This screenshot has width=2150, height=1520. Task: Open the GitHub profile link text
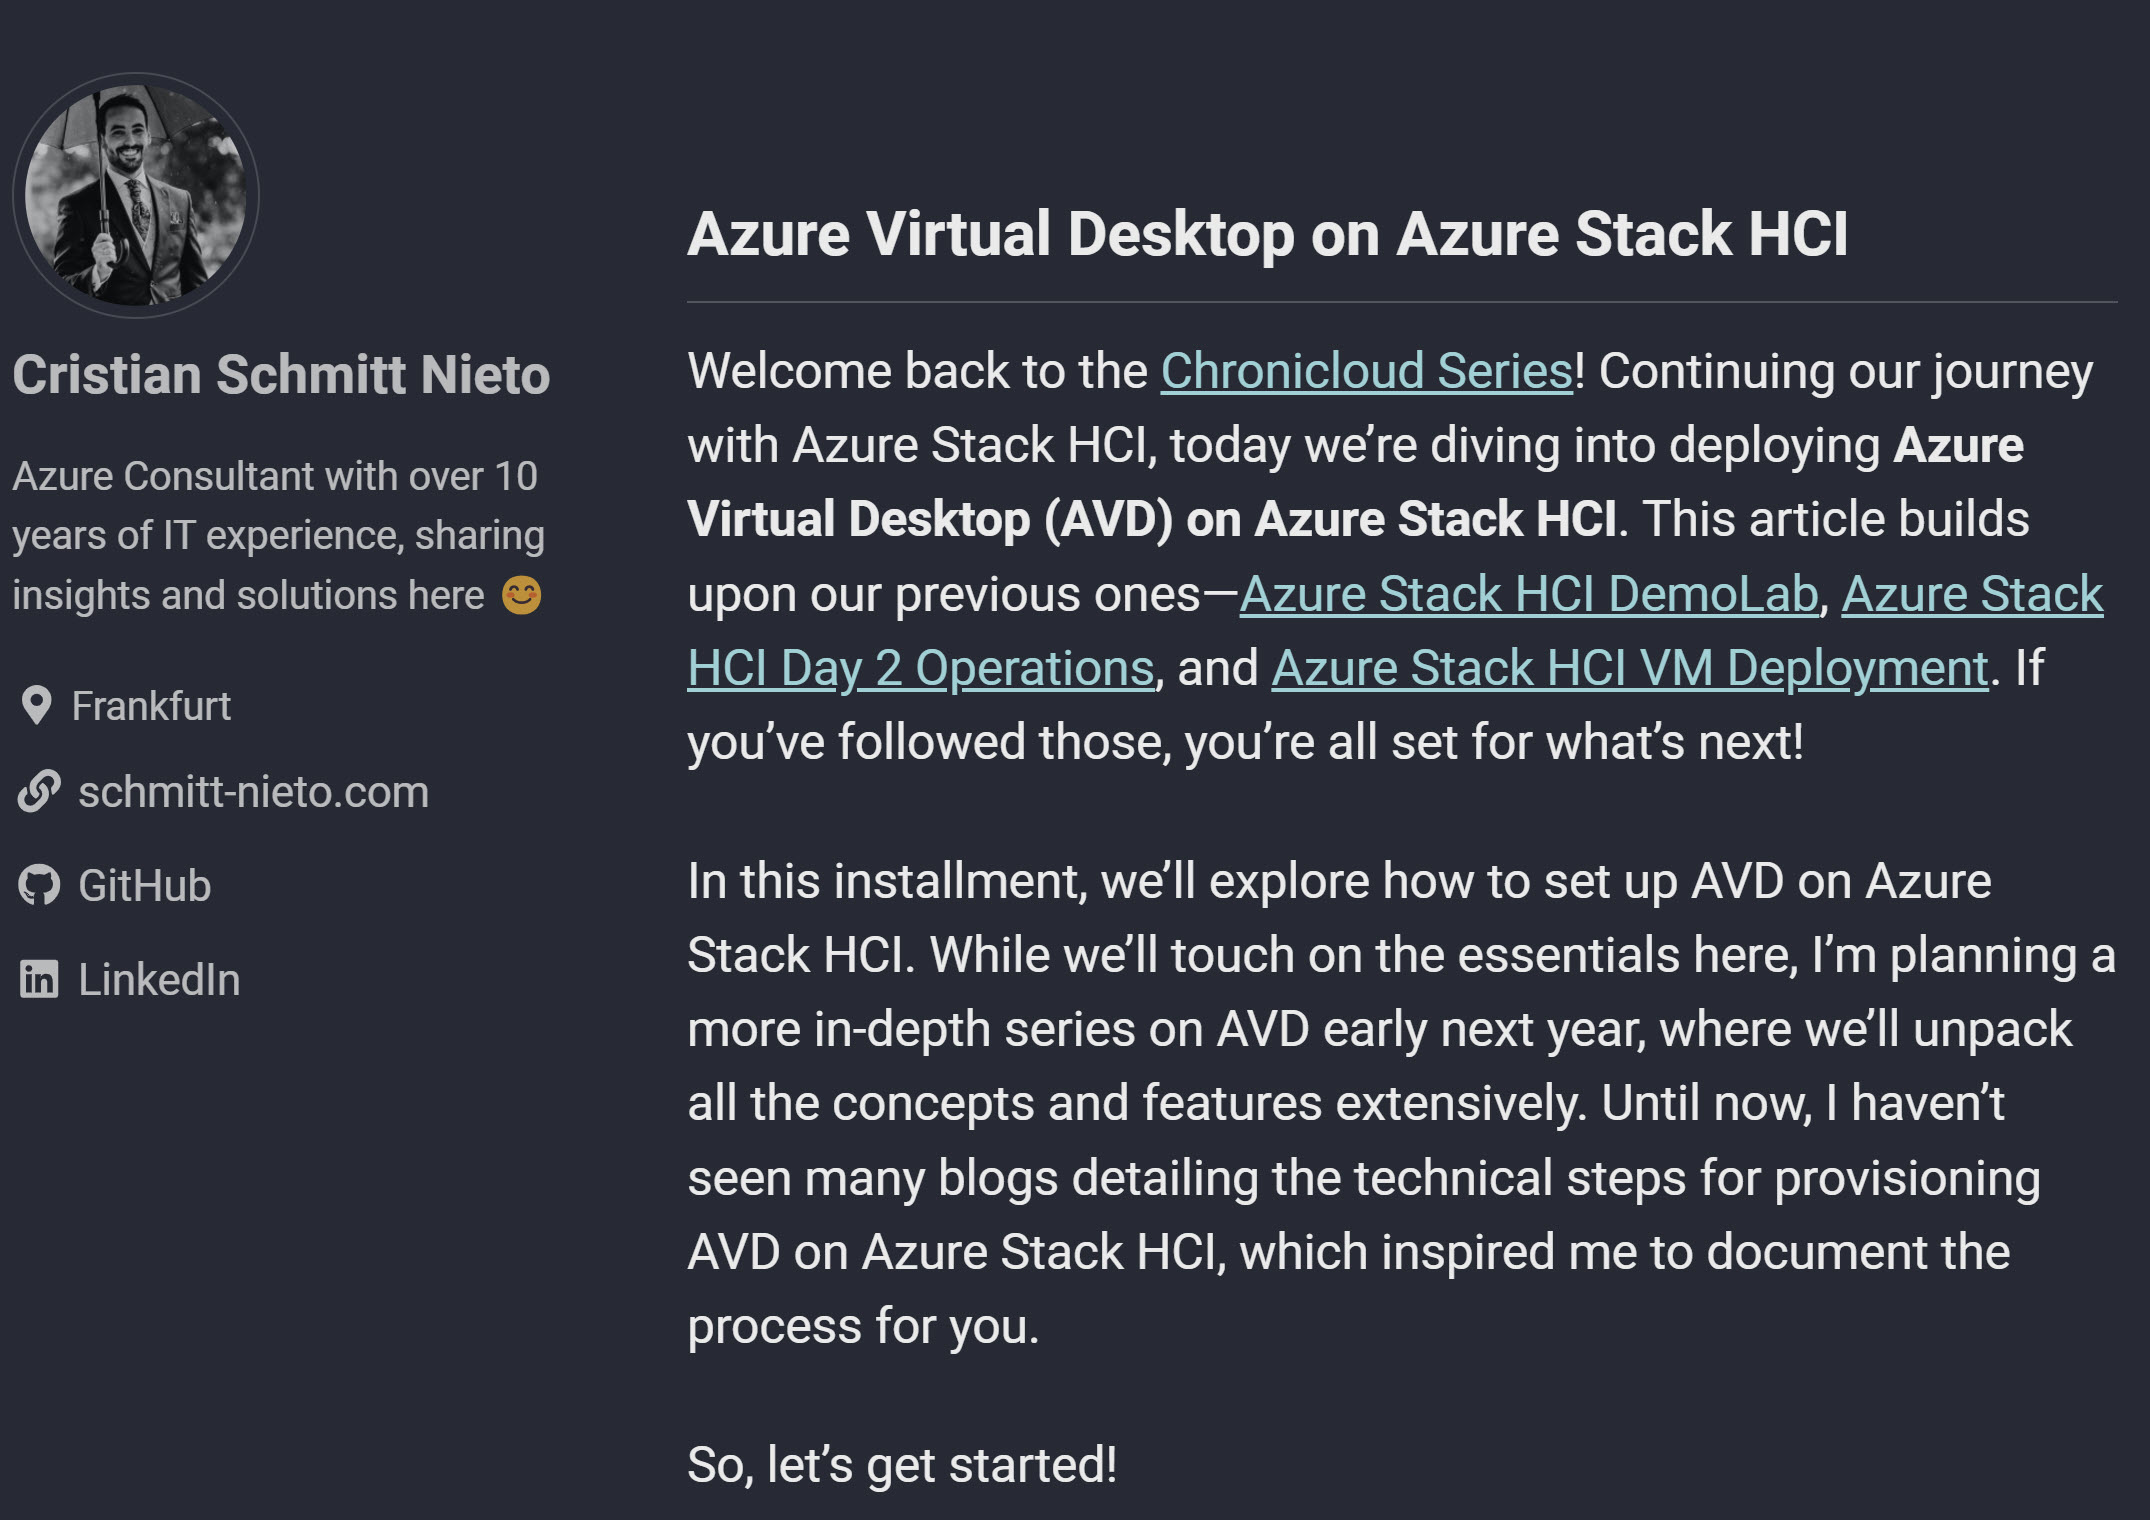(145, 886)
